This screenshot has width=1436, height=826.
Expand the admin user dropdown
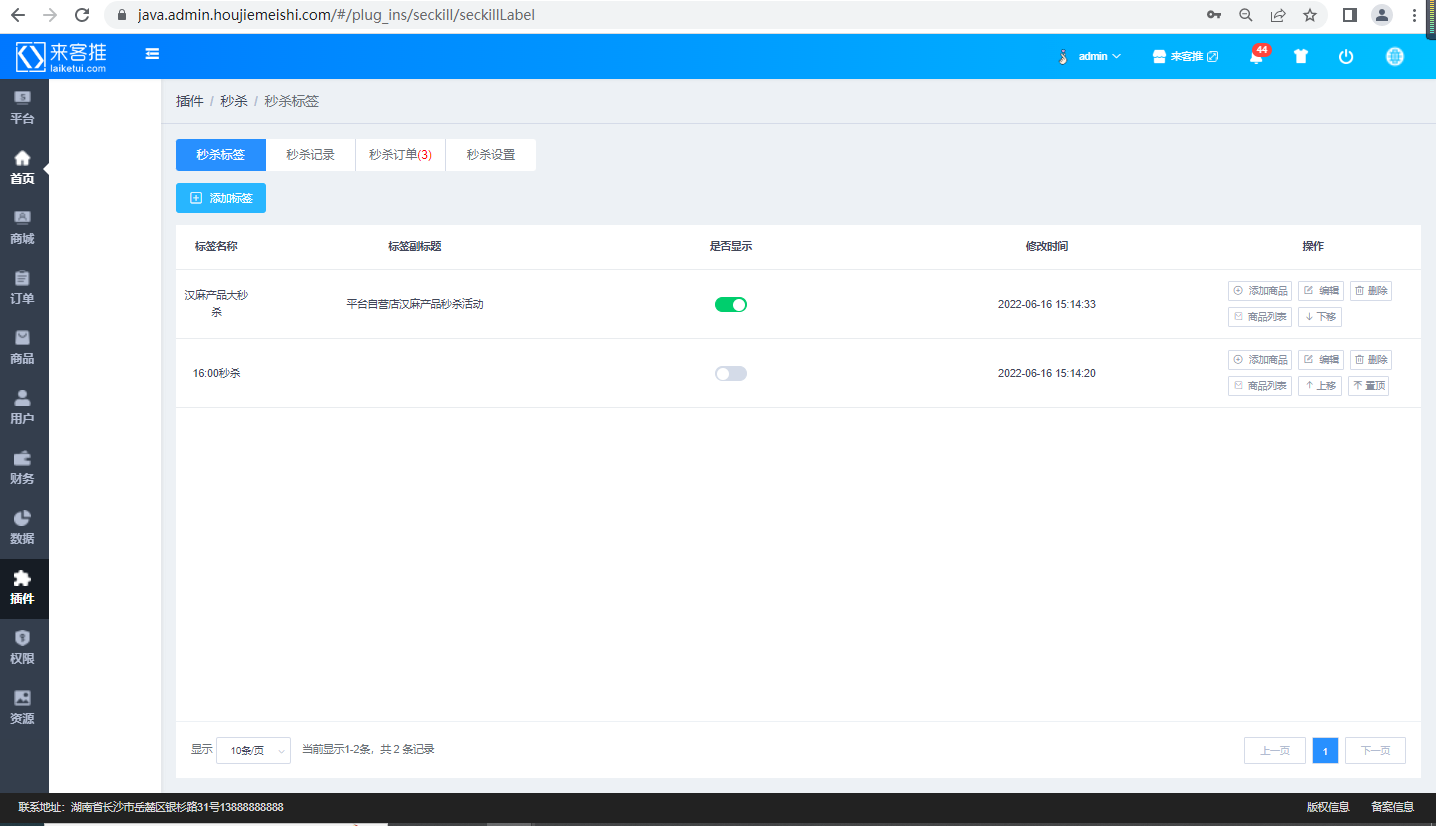1090,57
